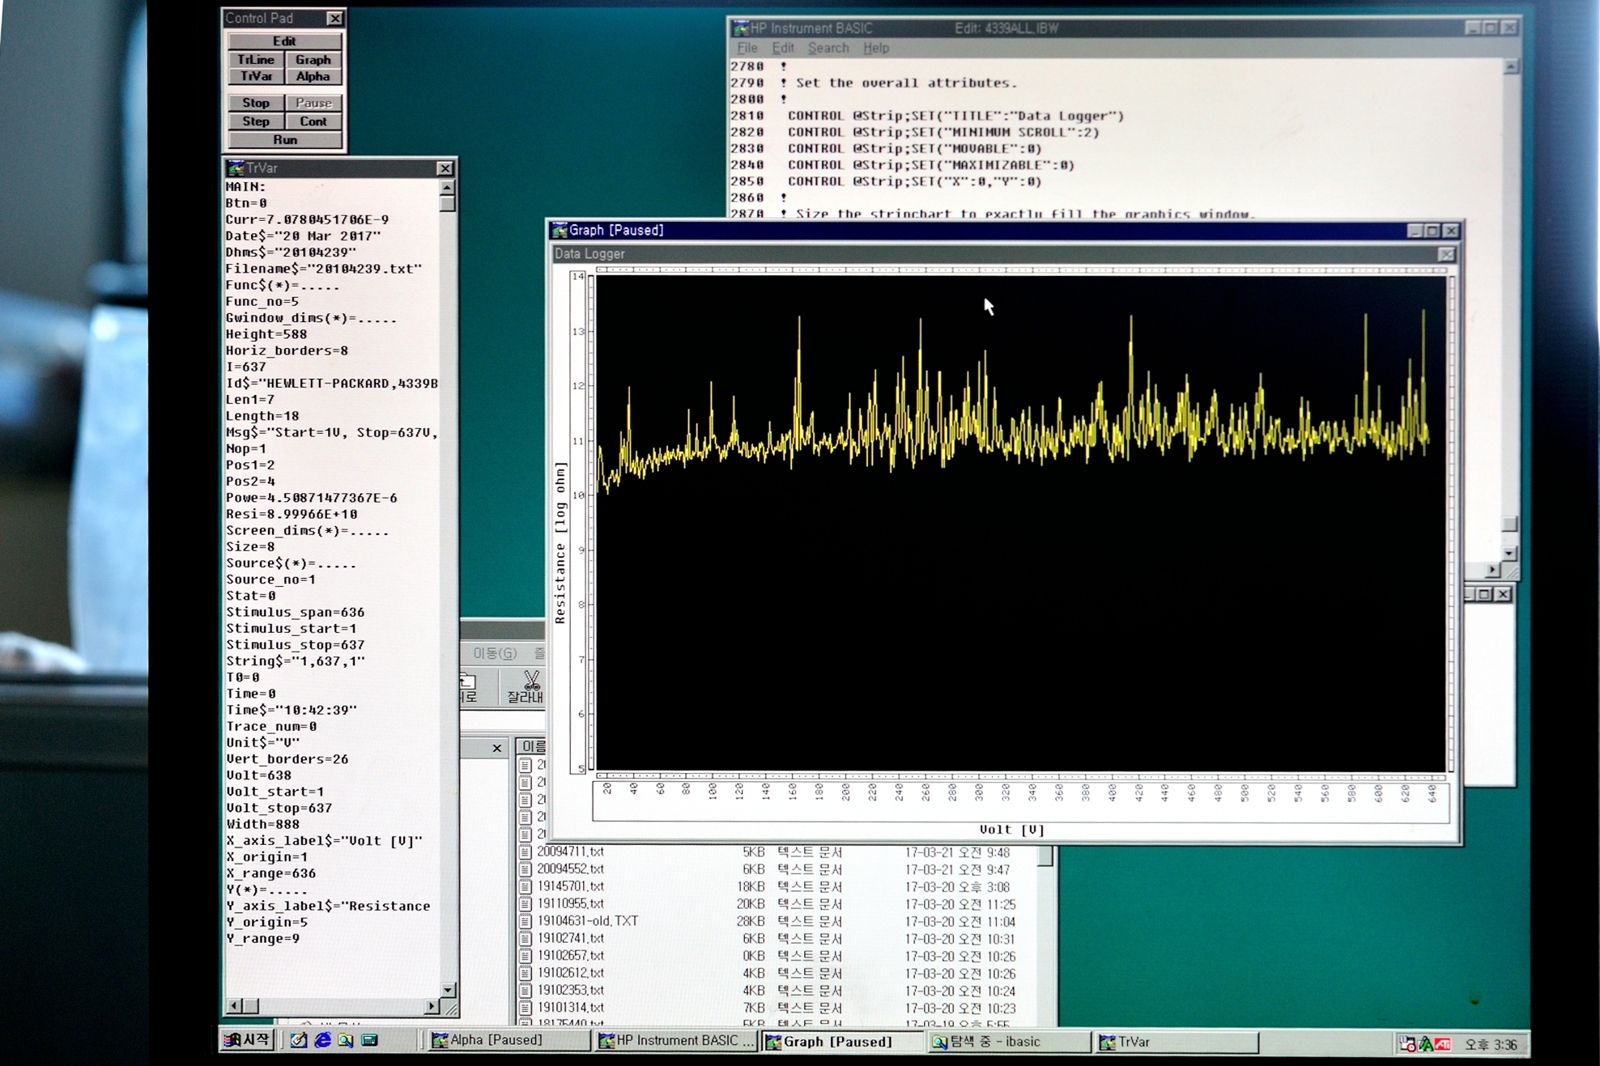This screenshot has width=1600, height=1066.
Task: Click the Graph window title bar icon
Action: 560,231
